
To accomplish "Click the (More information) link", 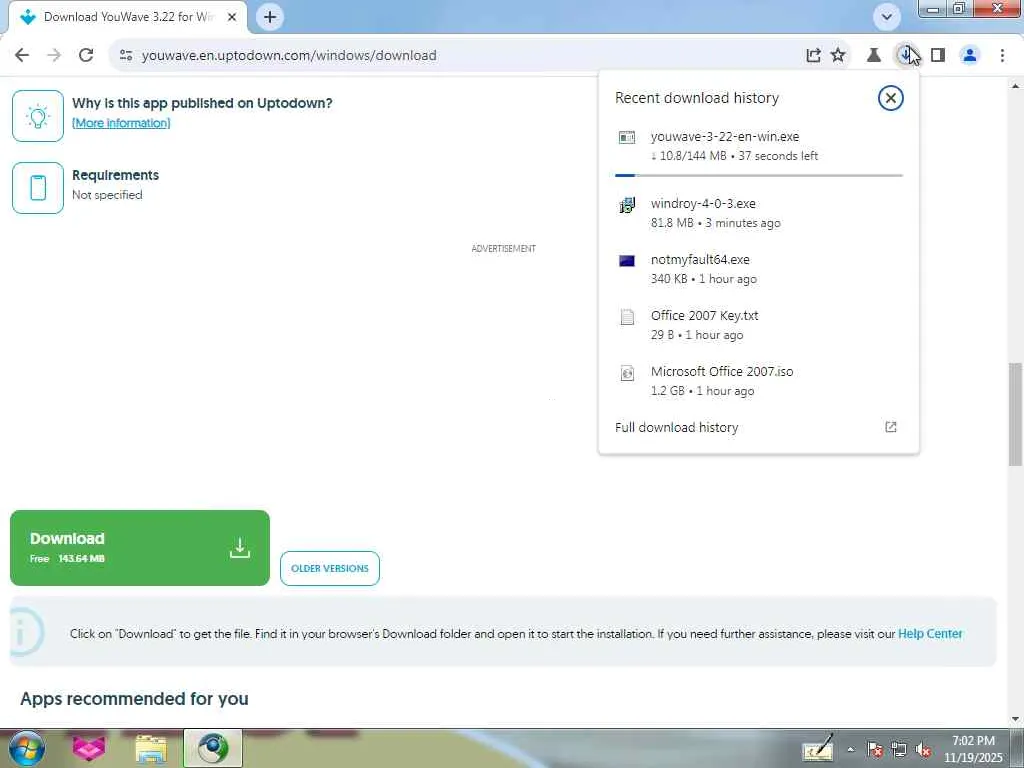I will 121,123.
